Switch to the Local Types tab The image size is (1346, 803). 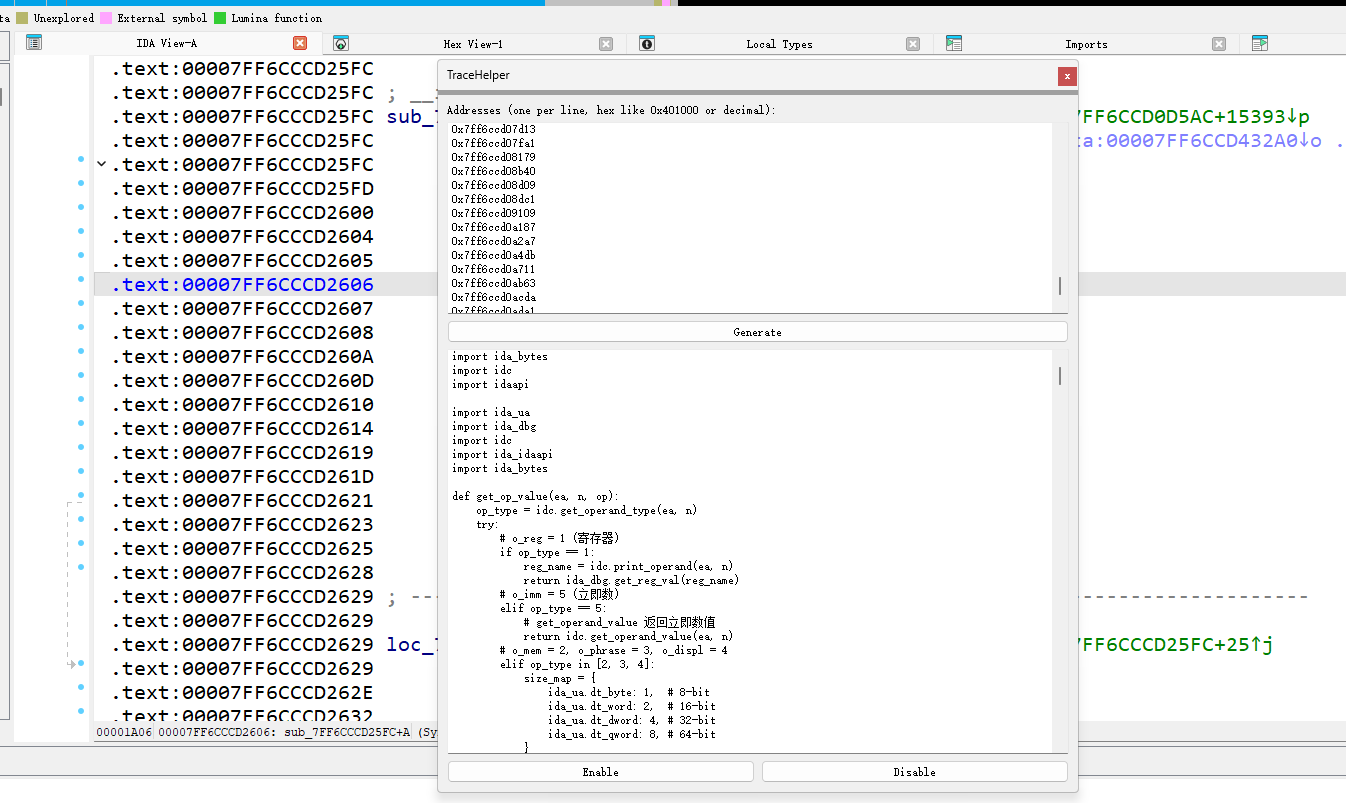779,44
